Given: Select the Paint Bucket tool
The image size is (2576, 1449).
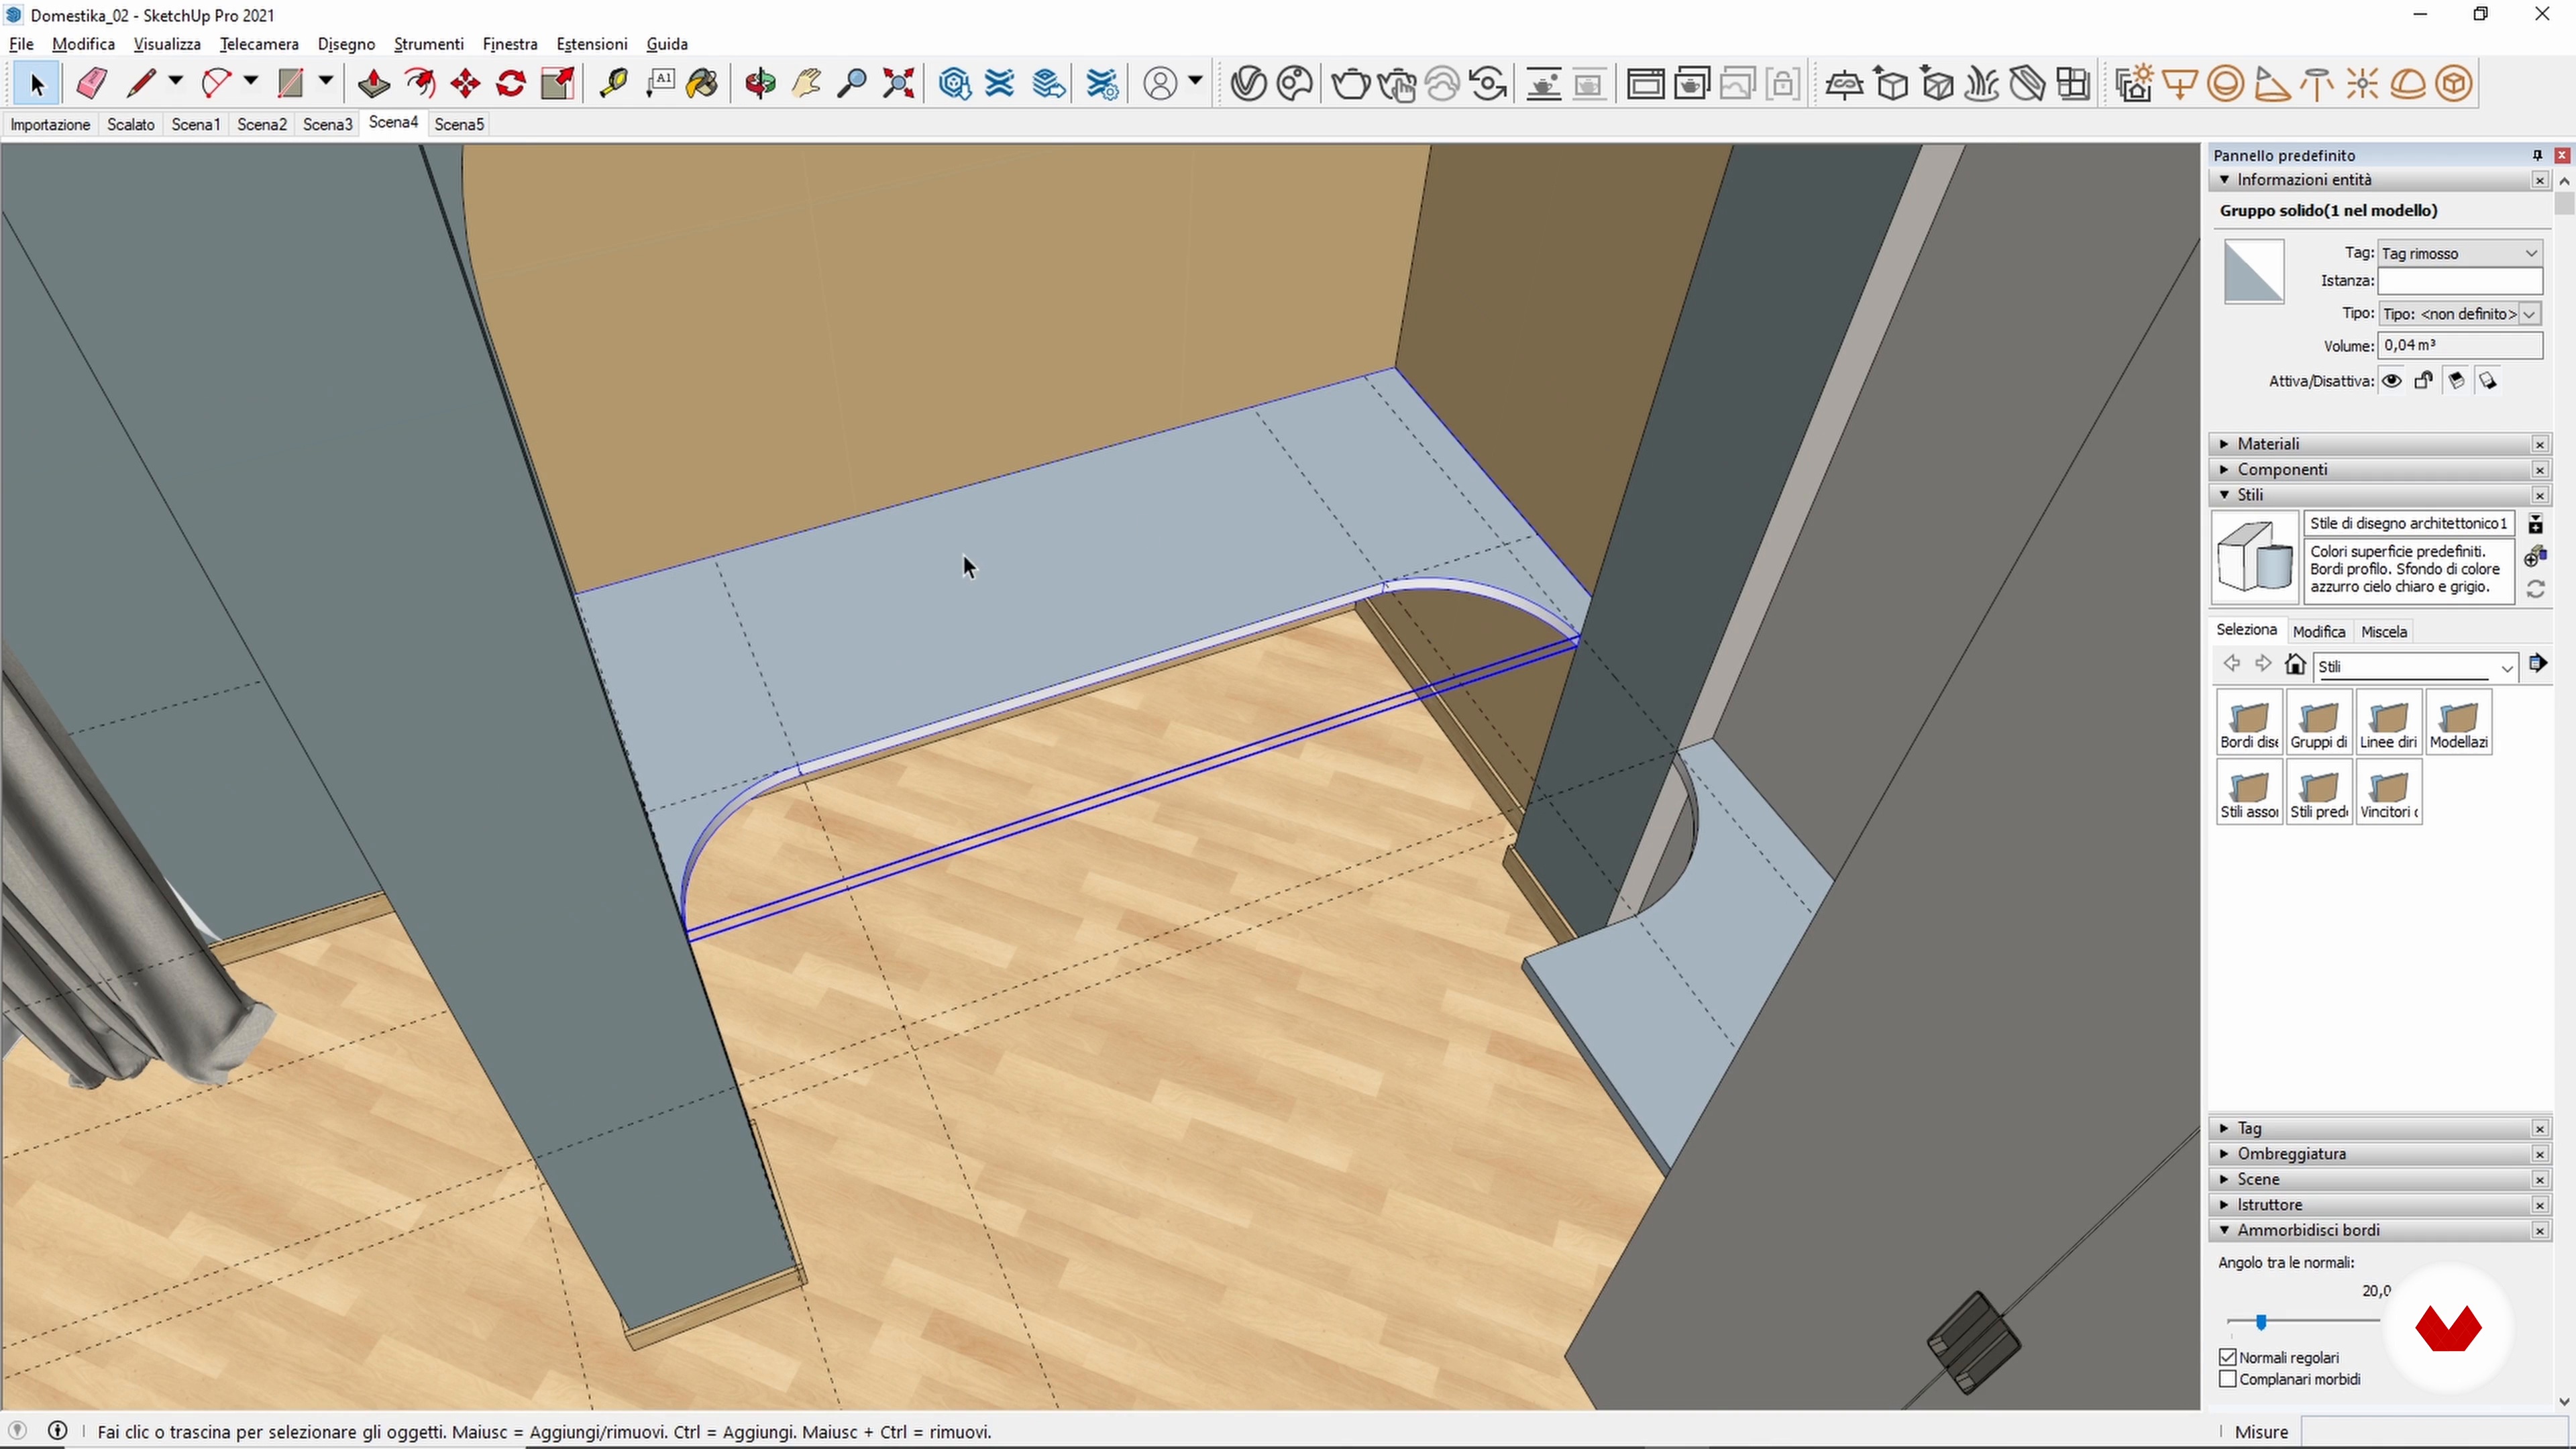Looking at the screenshot, I should coord(703,83).
